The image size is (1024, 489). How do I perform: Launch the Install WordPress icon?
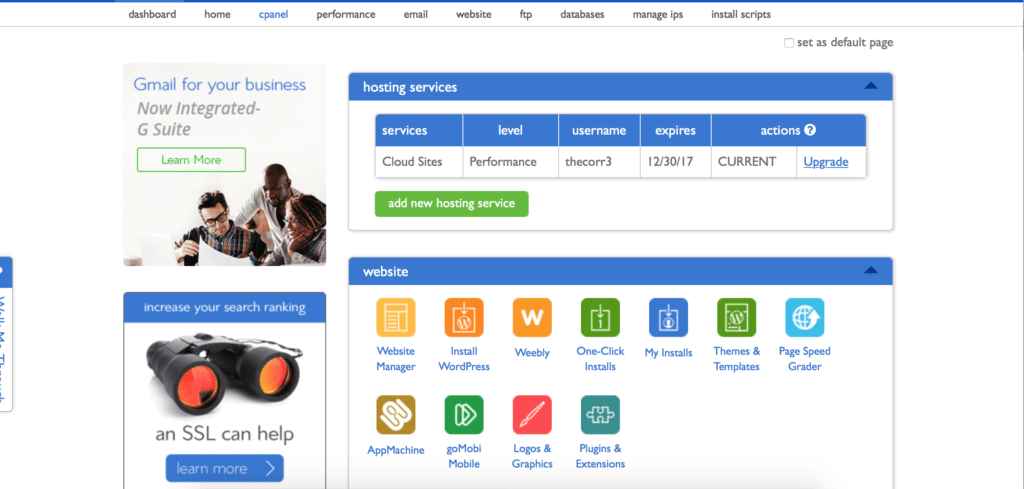click(x=464, y=317)
